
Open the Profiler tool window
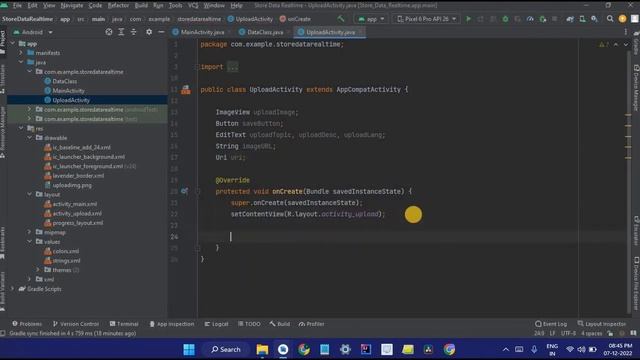pyautogui.click(x=311, y=324)
